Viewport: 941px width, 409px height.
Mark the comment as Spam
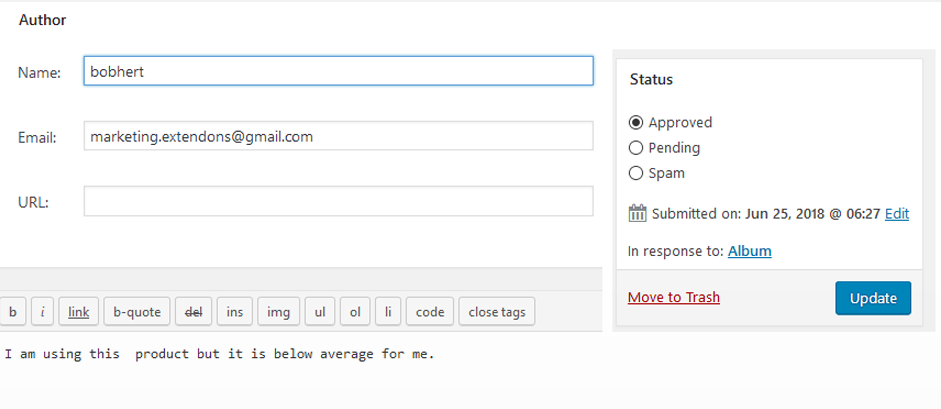636,173
